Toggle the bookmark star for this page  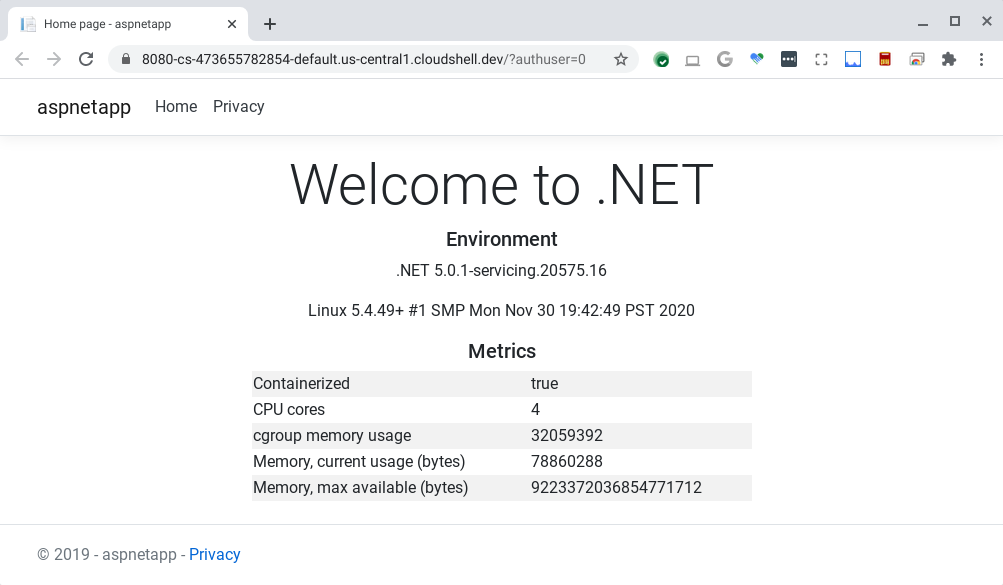tap(620, 59)
